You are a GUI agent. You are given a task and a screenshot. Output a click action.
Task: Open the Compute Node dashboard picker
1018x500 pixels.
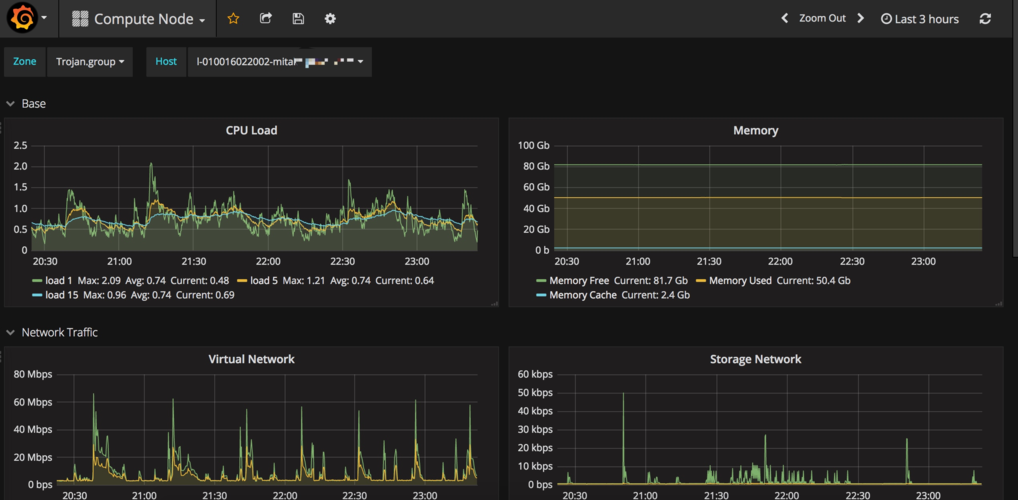click(139, 19)
